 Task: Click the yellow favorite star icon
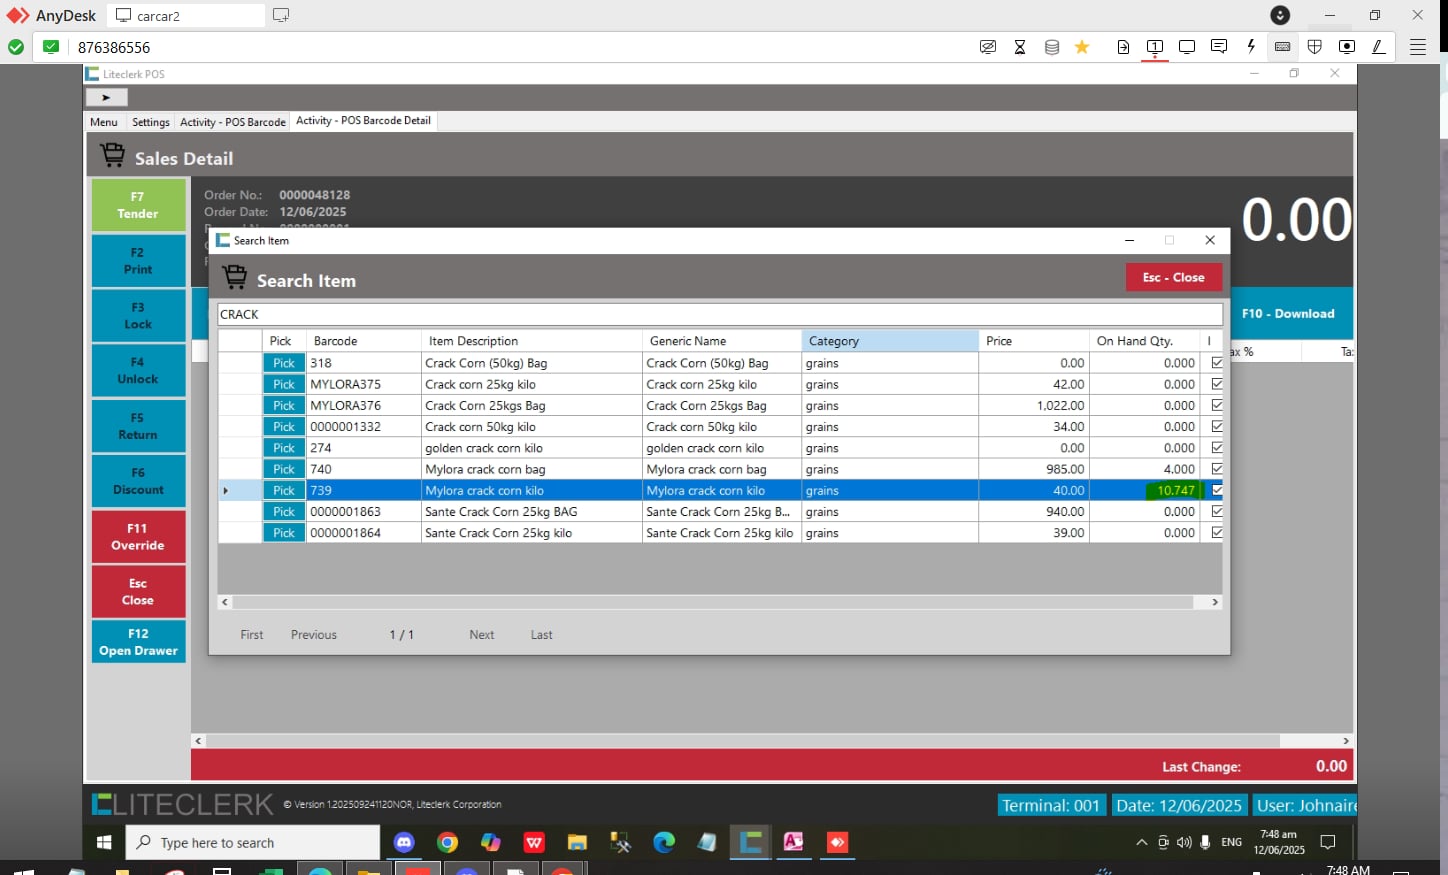(1082, 47)
